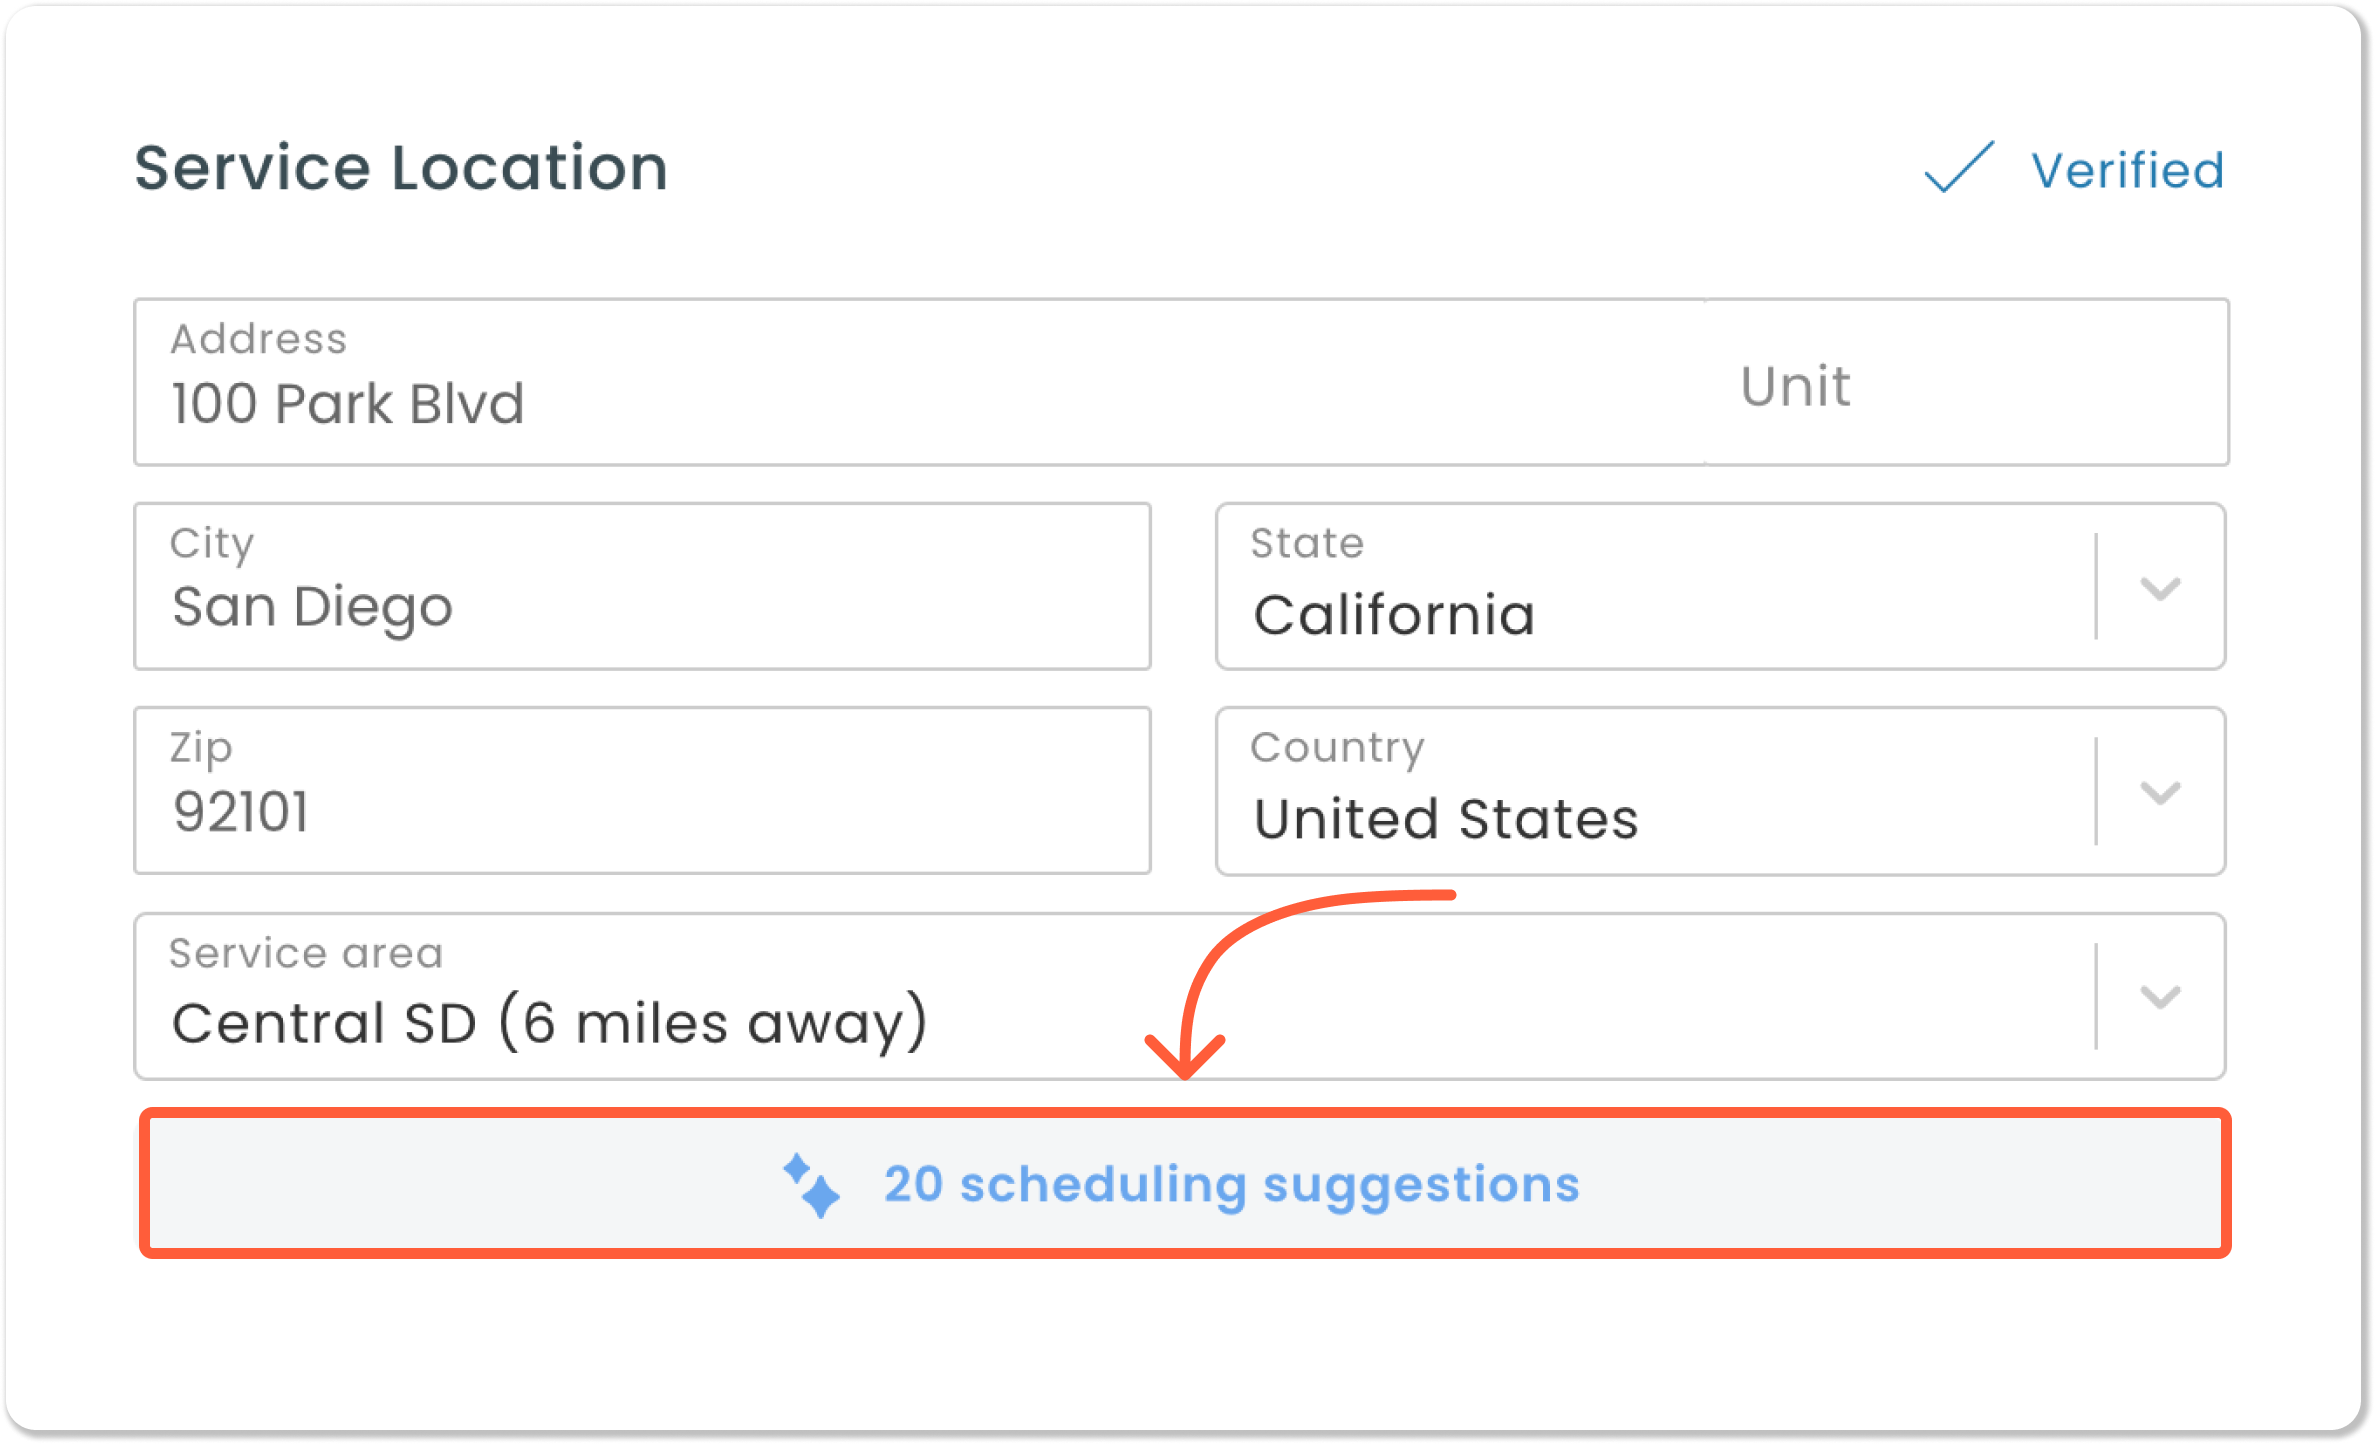Click the Service Location heading
This screenshot has width=2375, height=1444.
coord(401,167)
